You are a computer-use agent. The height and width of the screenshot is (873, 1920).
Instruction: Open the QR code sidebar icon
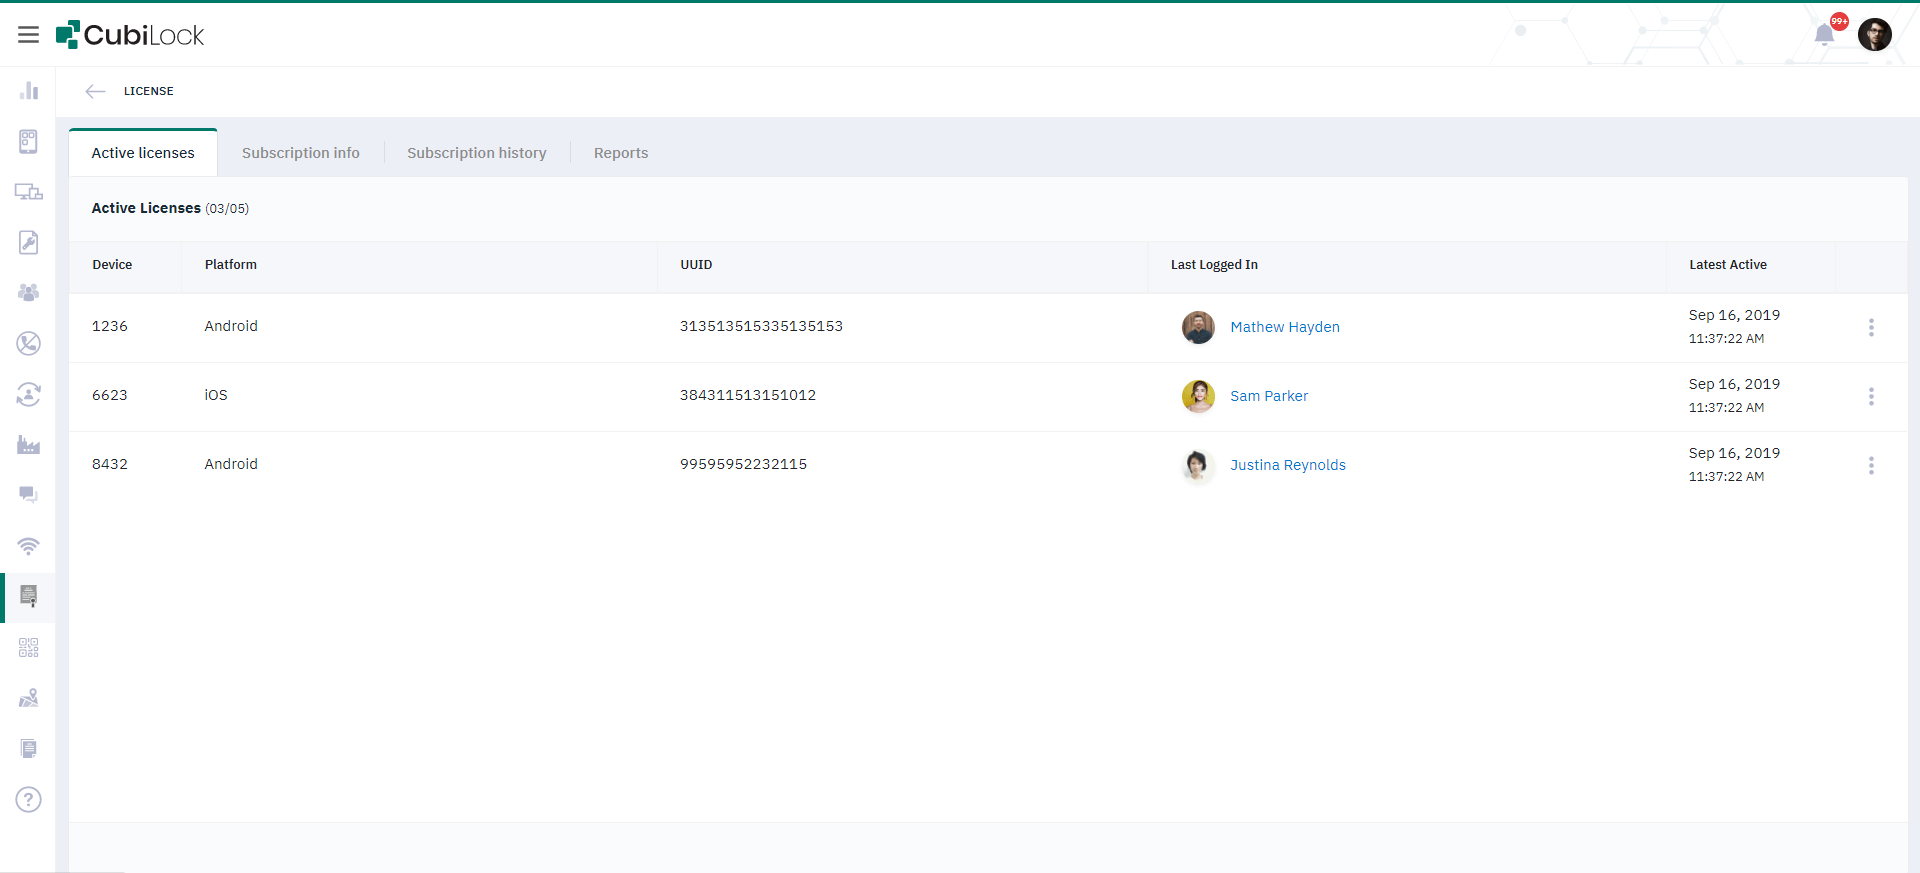tap(28, 648)
